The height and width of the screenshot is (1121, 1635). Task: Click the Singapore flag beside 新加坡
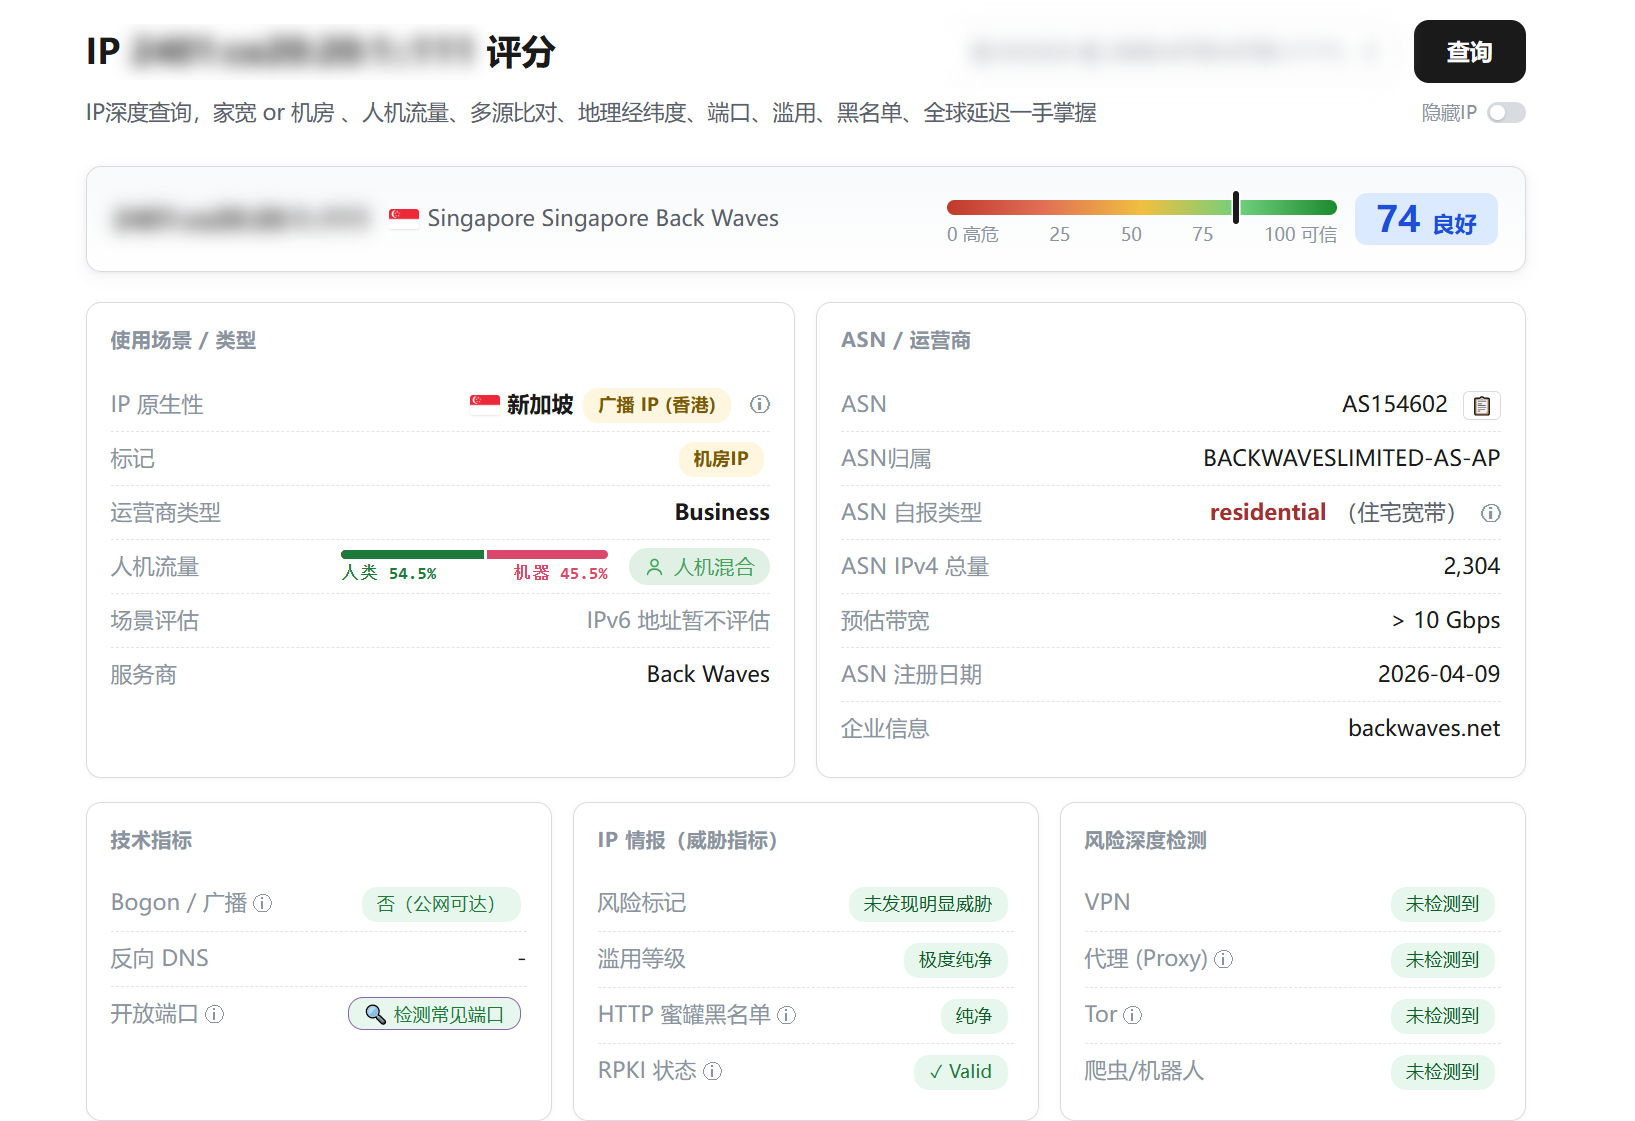coord(485,404)
